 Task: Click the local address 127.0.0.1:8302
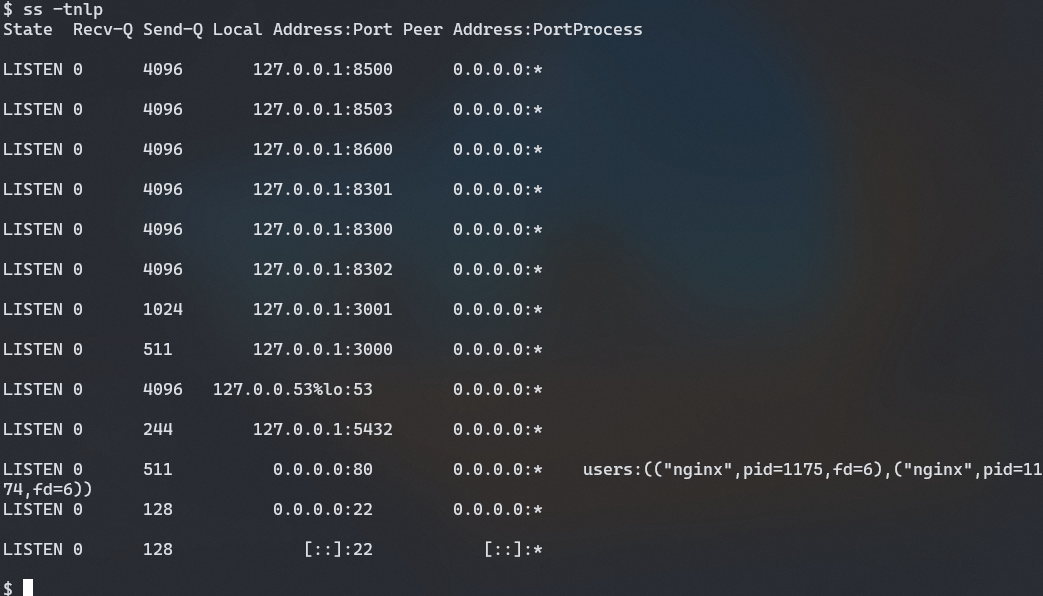(x=322, y=269)
